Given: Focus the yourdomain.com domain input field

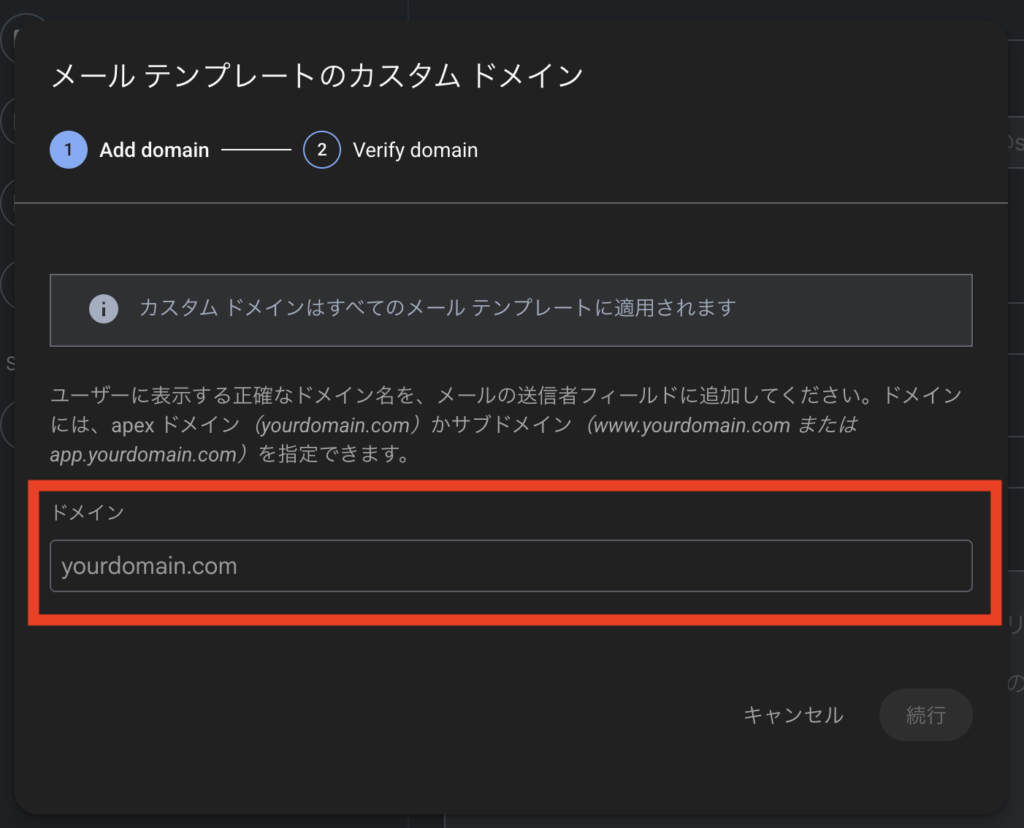Looking at the screenshot, I should pos(510,566).
